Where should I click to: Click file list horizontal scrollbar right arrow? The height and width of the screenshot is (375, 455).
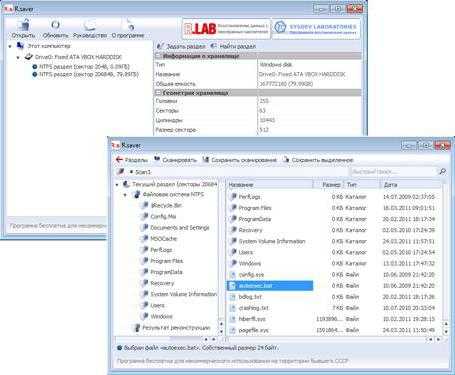click(x=439, y=339)
